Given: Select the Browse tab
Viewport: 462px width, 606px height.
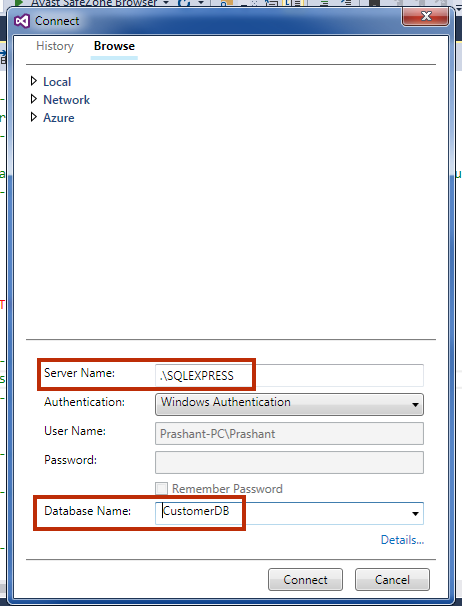Looking at the screenshot, I should coord(114,46).
